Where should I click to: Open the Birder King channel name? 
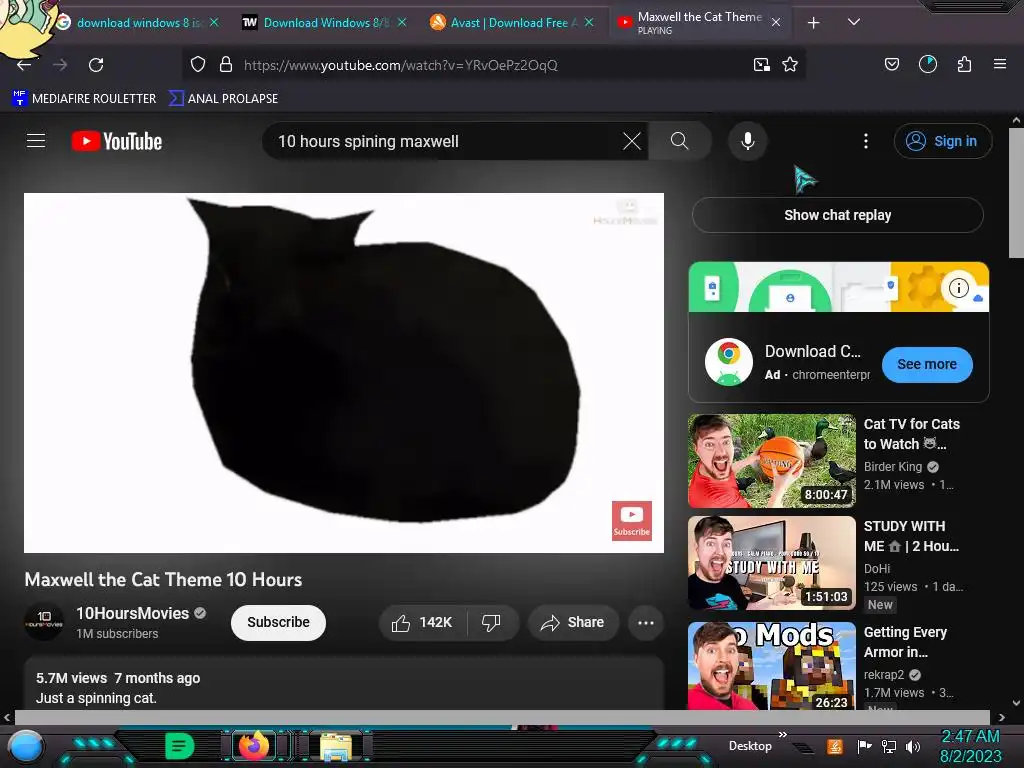coord(893,466)
